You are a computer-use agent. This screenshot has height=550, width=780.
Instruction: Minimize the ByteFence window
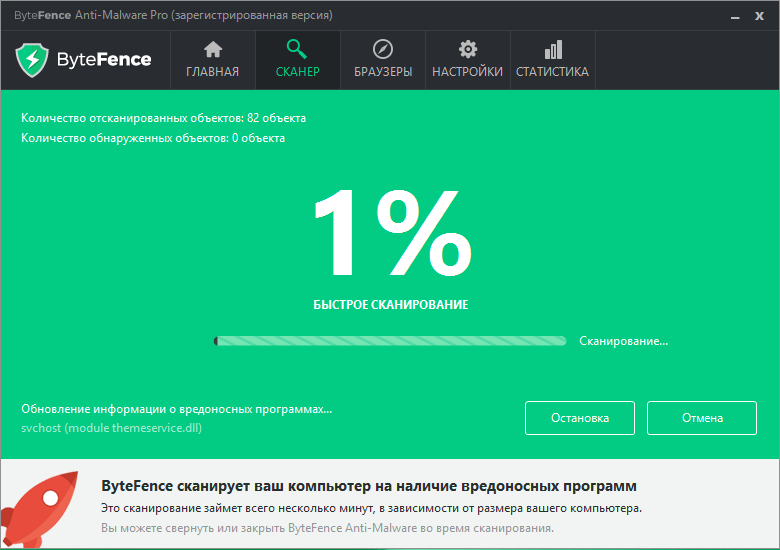tap(735, 16)
